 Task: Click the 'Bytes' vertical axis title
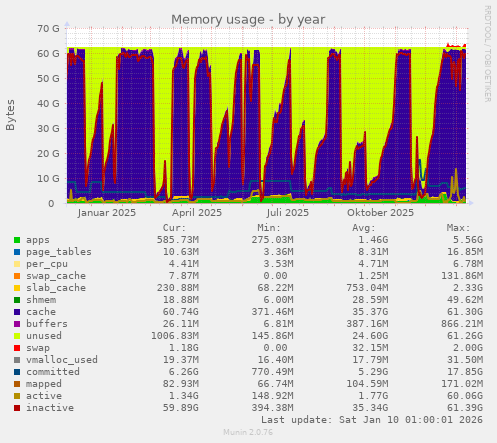coord(10,115)
